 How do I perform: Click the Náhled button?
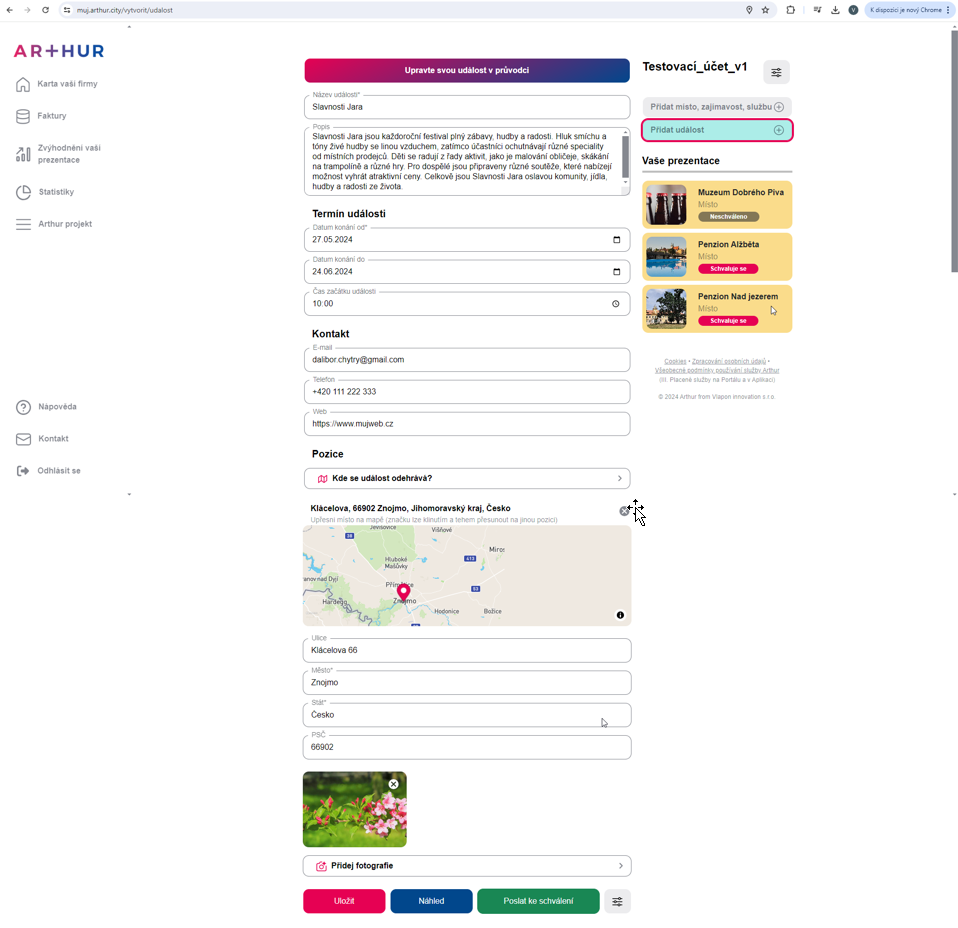431,901
